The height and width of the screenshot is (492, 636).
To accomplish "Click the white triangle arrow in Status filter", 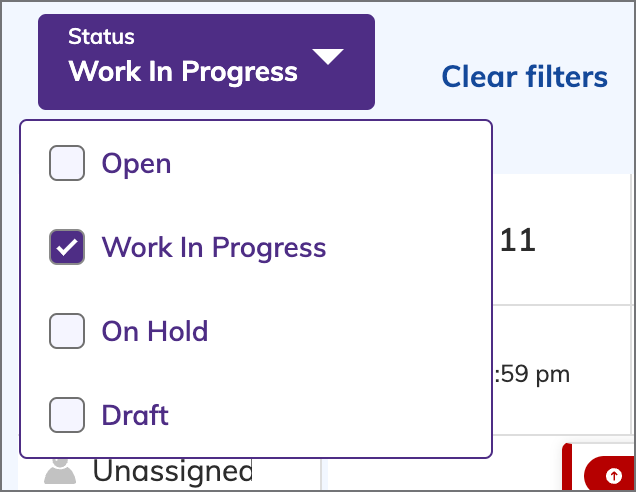I will pyautogui.click(x=328, y=56).
